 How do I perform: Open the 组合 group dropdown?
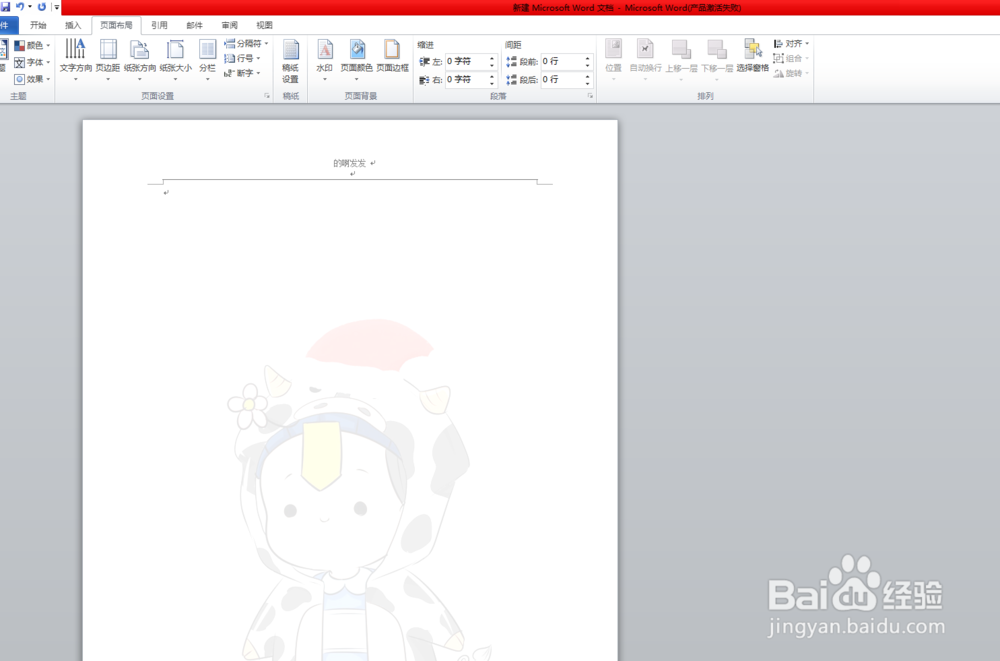click(x=791, y=58)
